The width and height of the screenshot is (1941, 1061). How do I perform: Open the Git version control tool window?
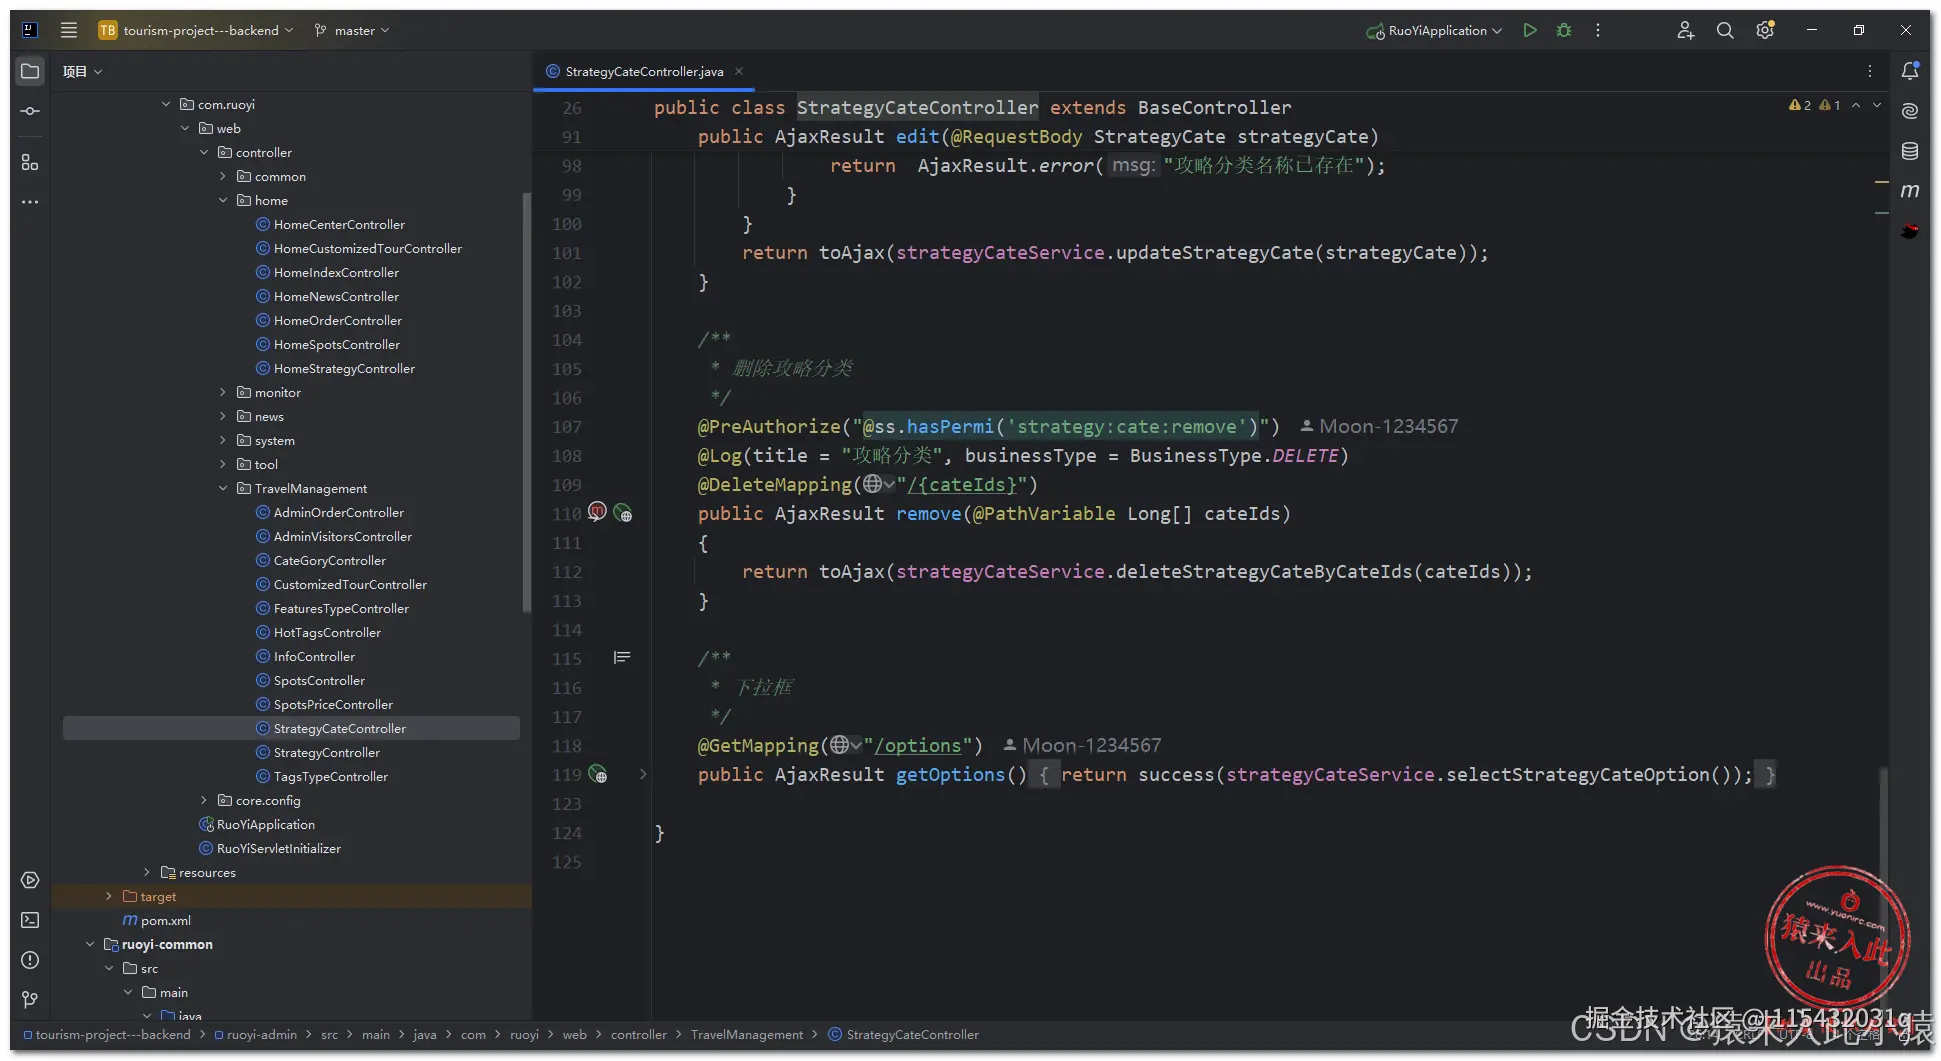(x=30, y=1000)
